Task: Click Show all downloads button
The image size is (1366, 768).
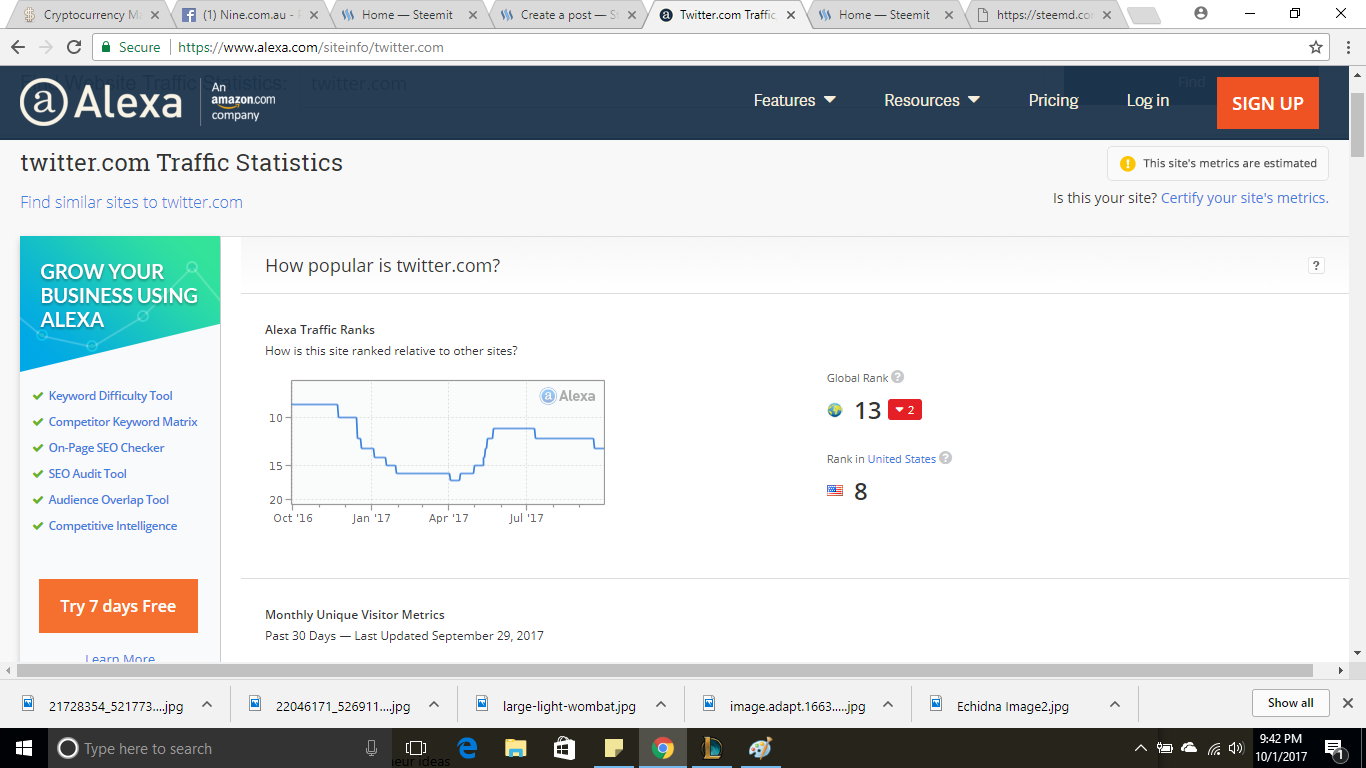Action: (1290, 703)
